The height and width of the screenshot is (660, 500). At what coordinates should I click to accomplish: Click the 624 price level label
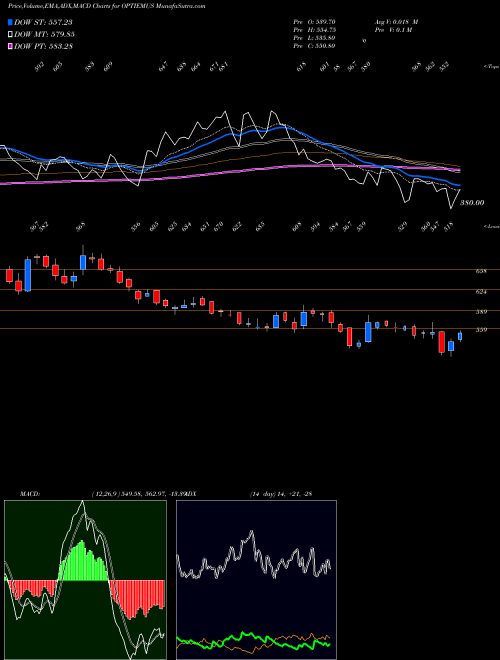481,291
